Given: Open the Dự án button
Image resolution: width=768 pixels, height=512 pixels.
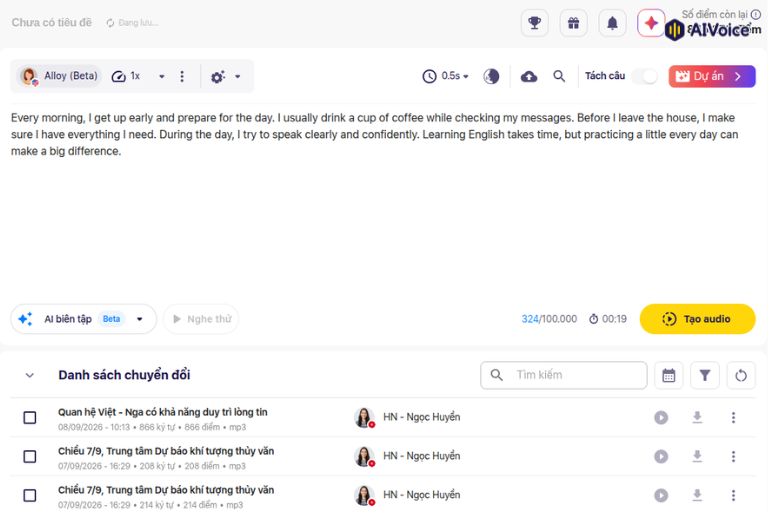Looking at the screenshot, I should tap(712, 76).
